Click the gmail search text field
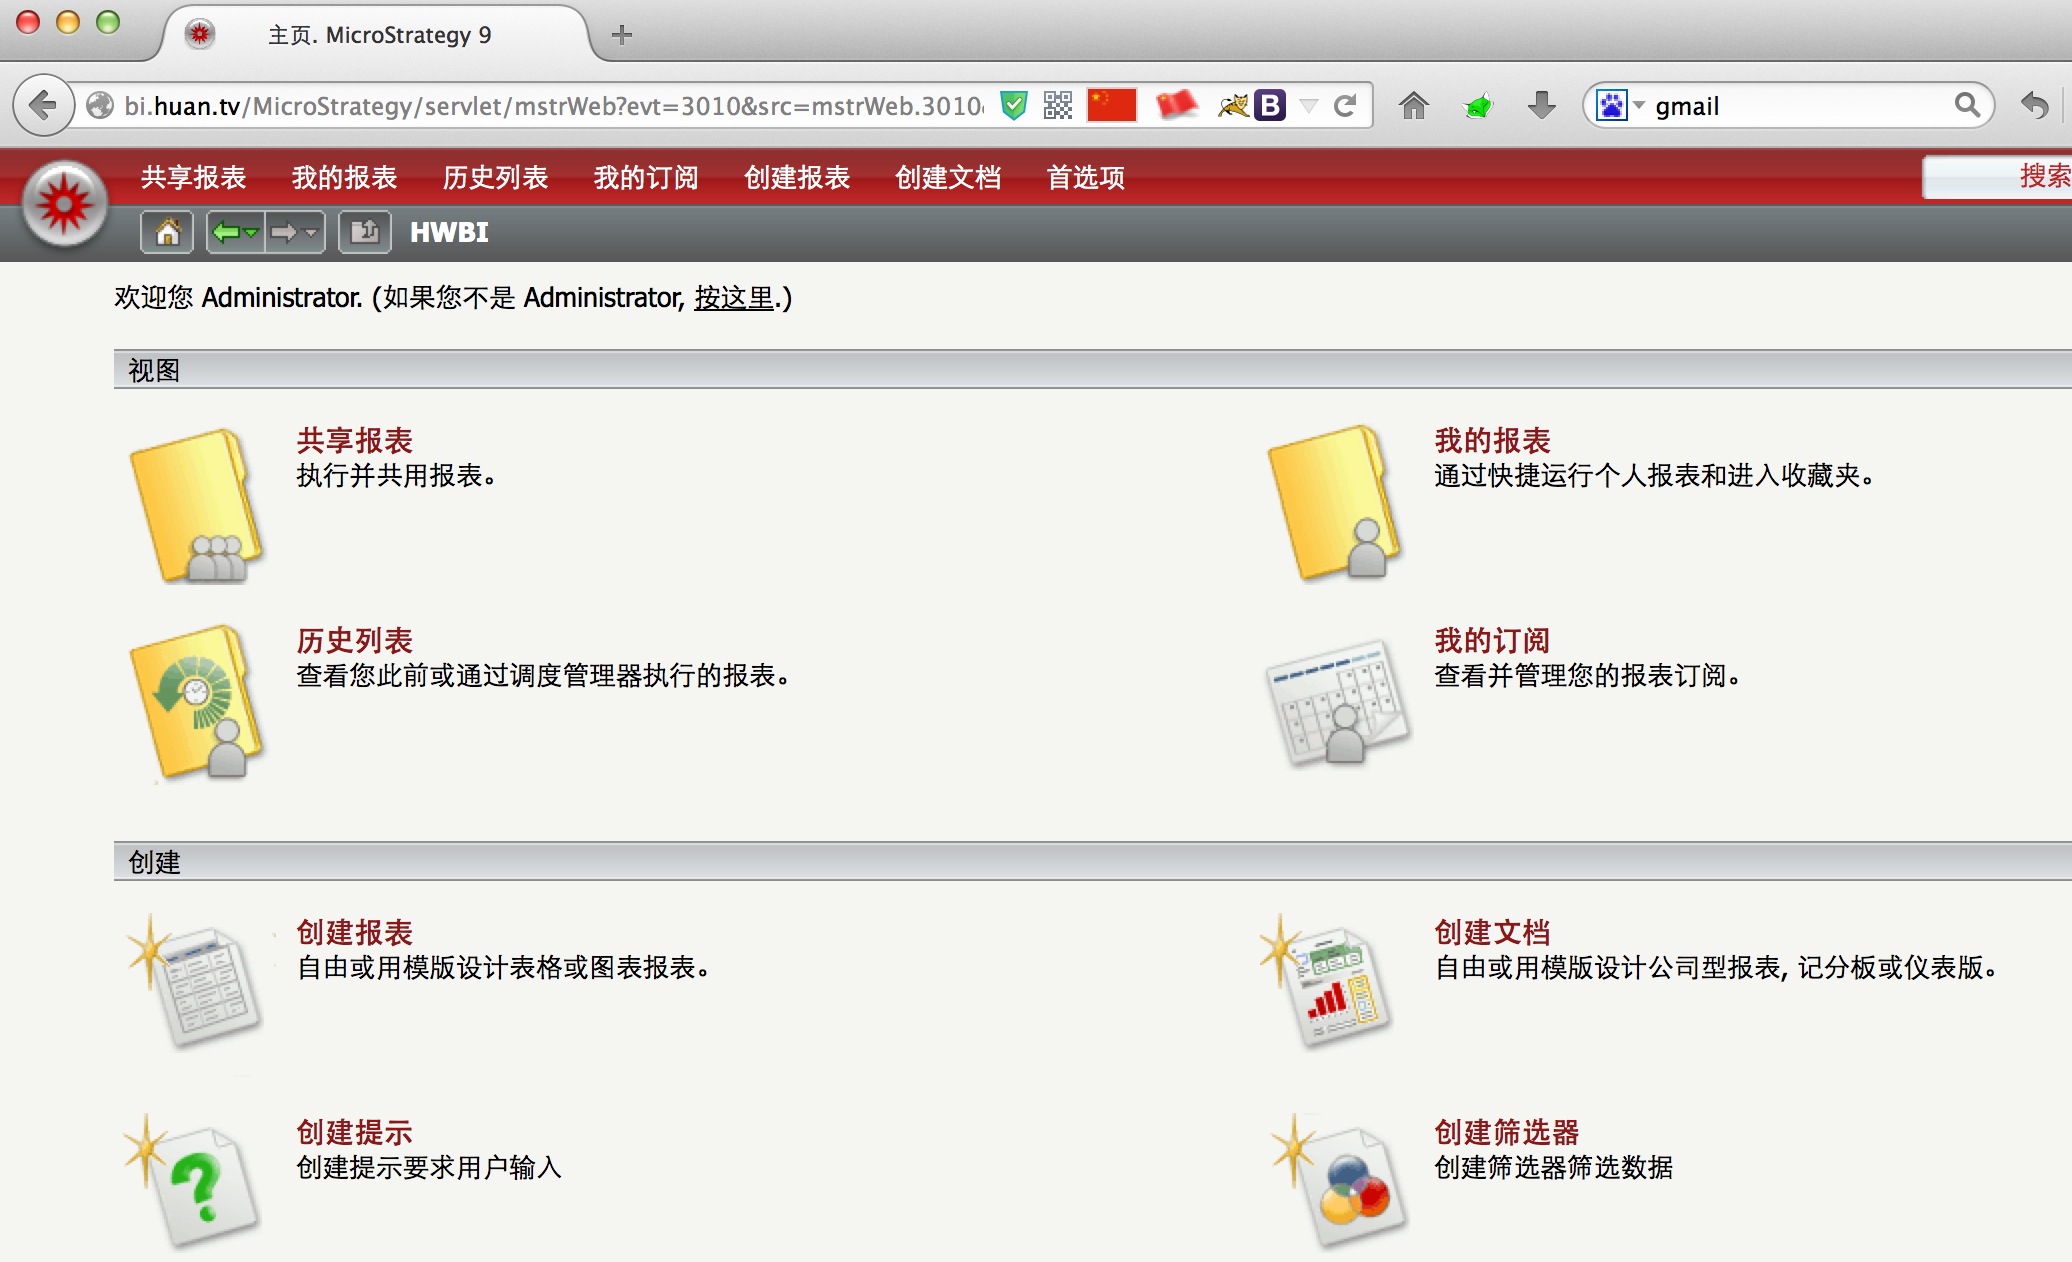Viewport: 2072px width, 1262px height. (x=1800, y=106)
